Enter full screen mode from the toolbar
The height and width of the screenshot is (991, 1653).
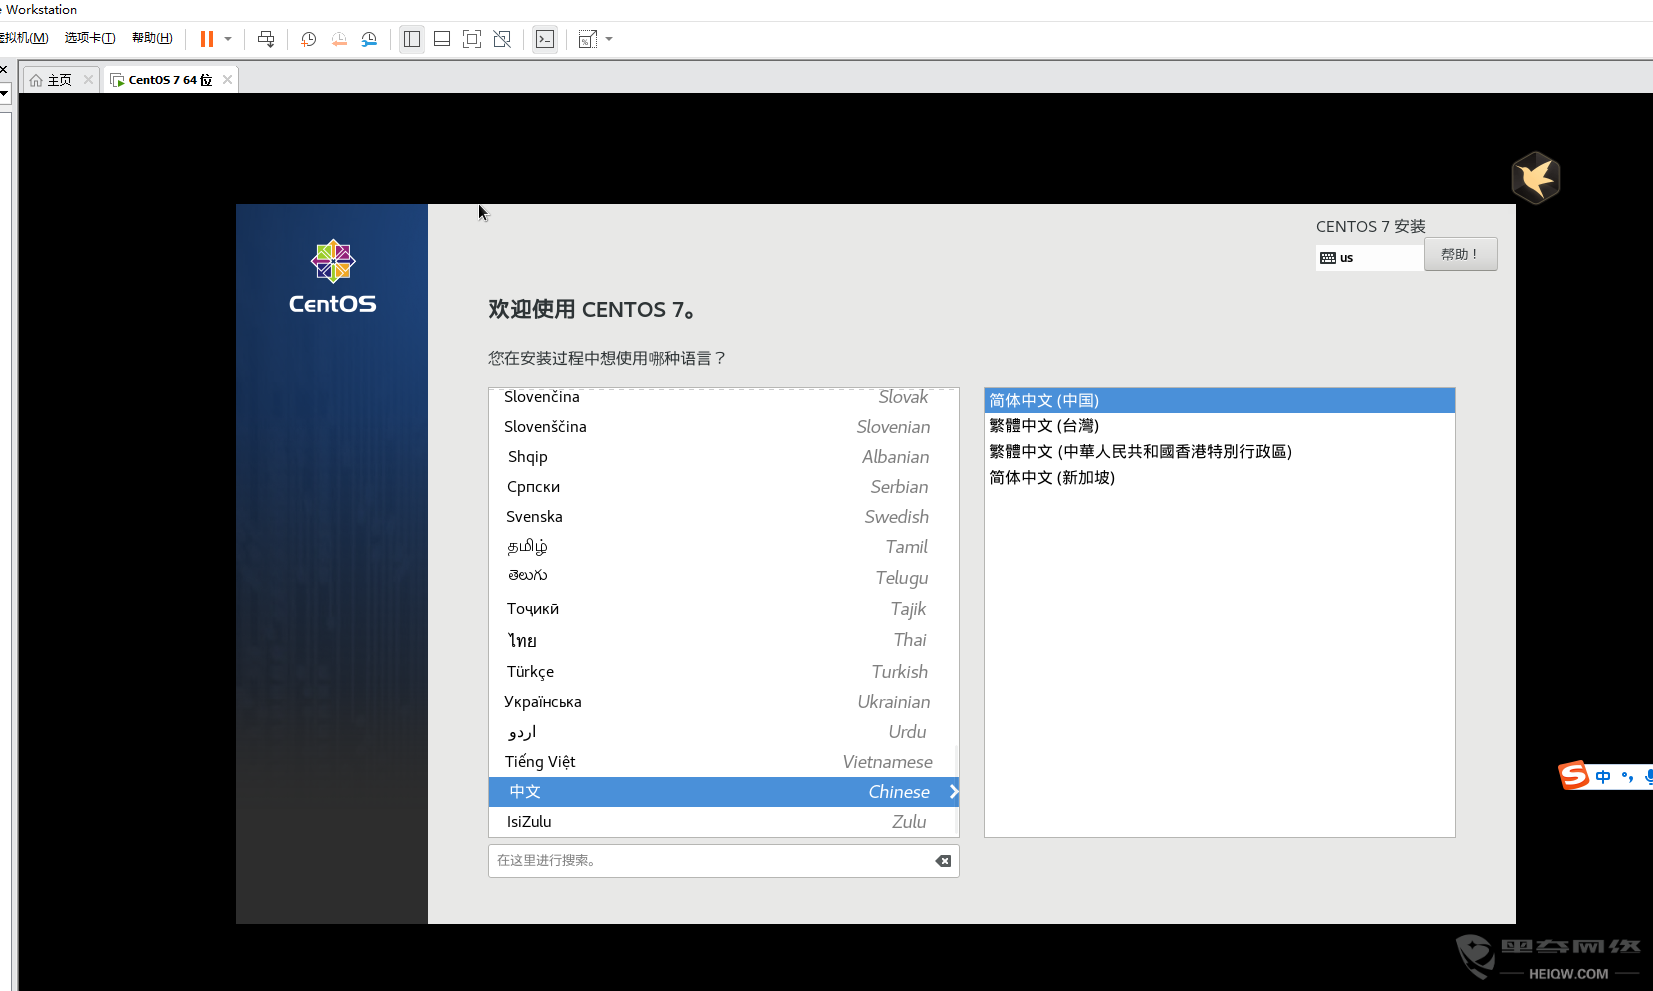[472, 39]
